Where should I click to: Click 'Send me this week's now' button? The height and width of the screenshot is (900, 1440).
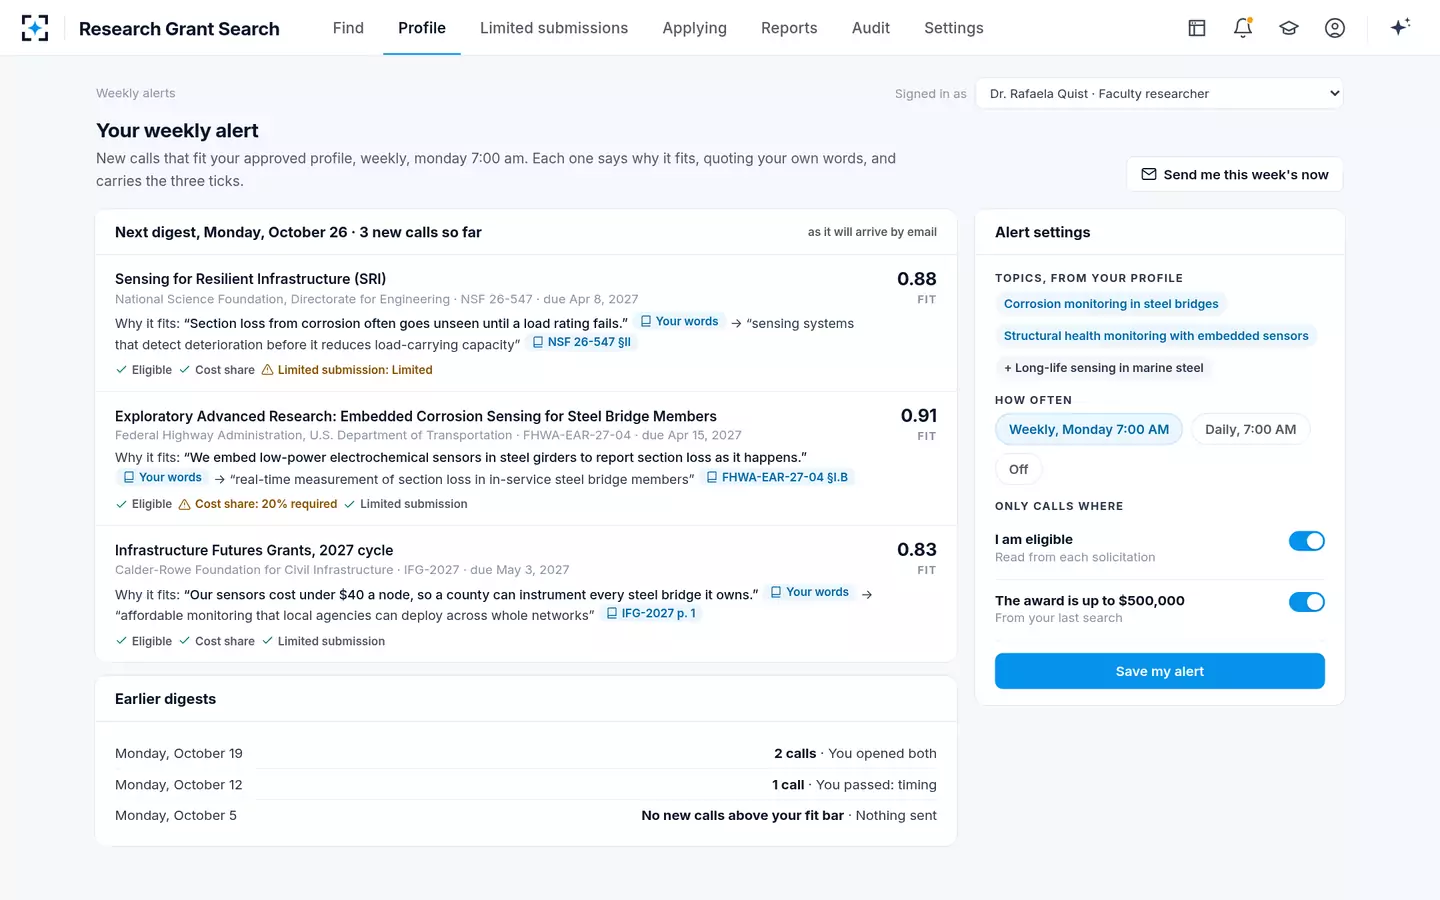click(1235, 174)
